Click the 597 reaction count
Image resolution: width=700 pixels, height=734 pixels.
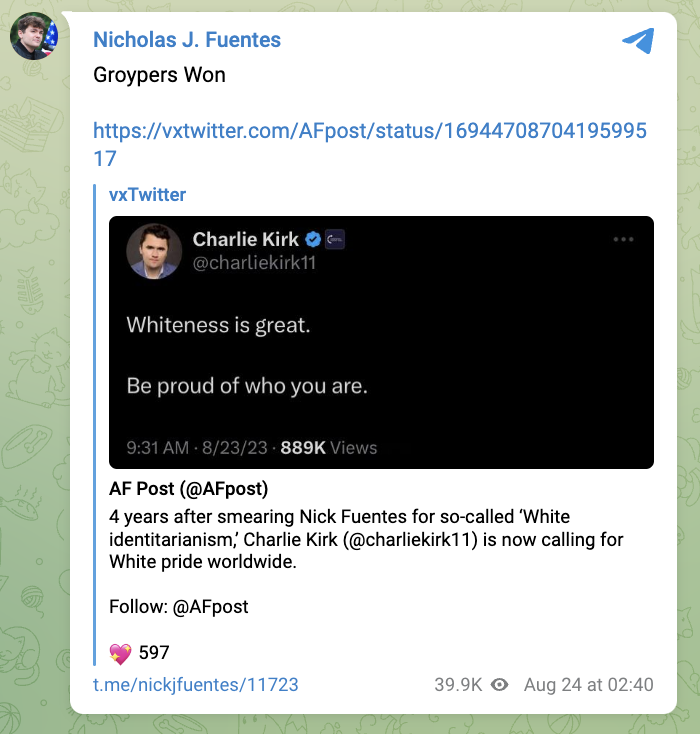[154, 653]
